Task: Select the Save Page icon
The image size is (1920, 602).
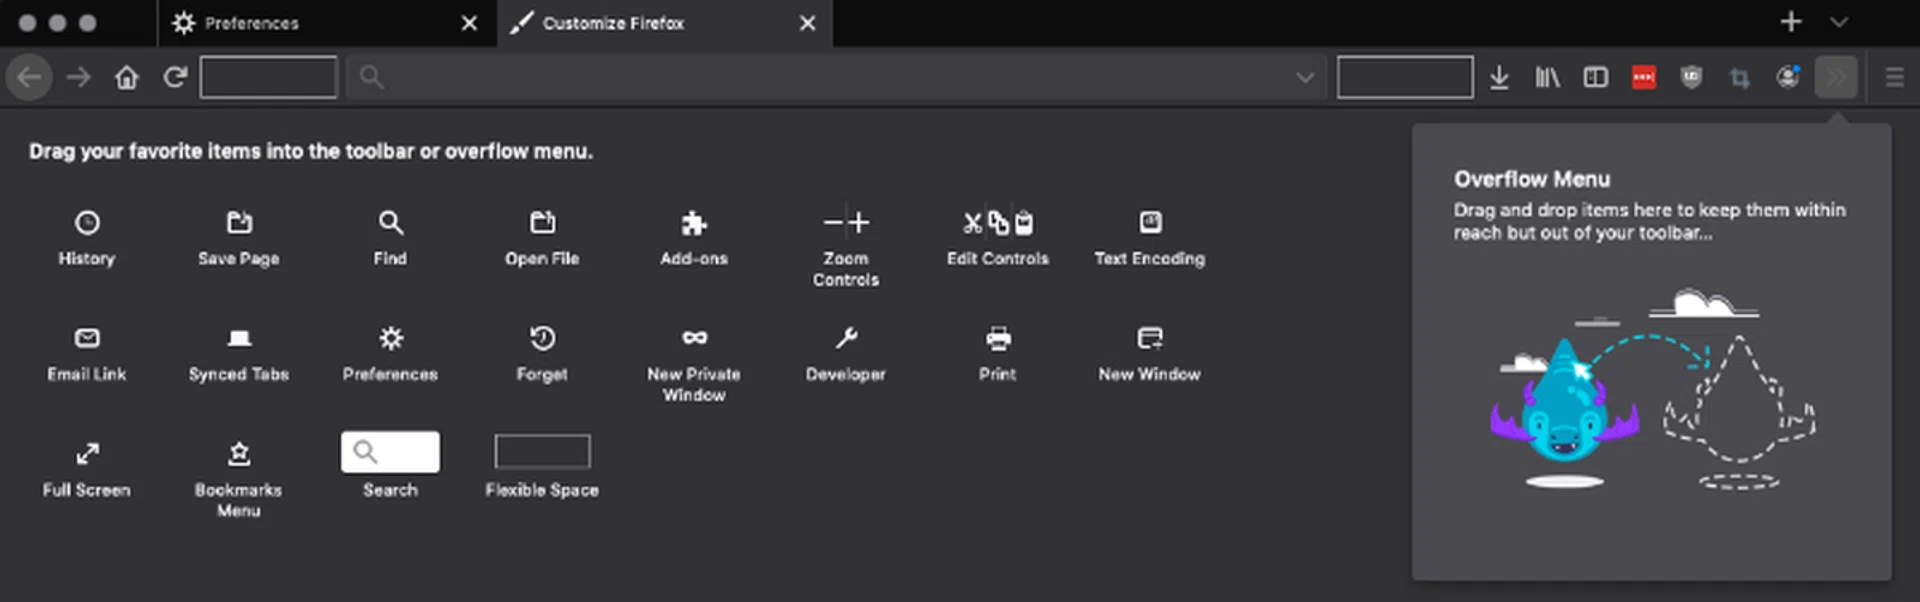Action: point(239,223)
